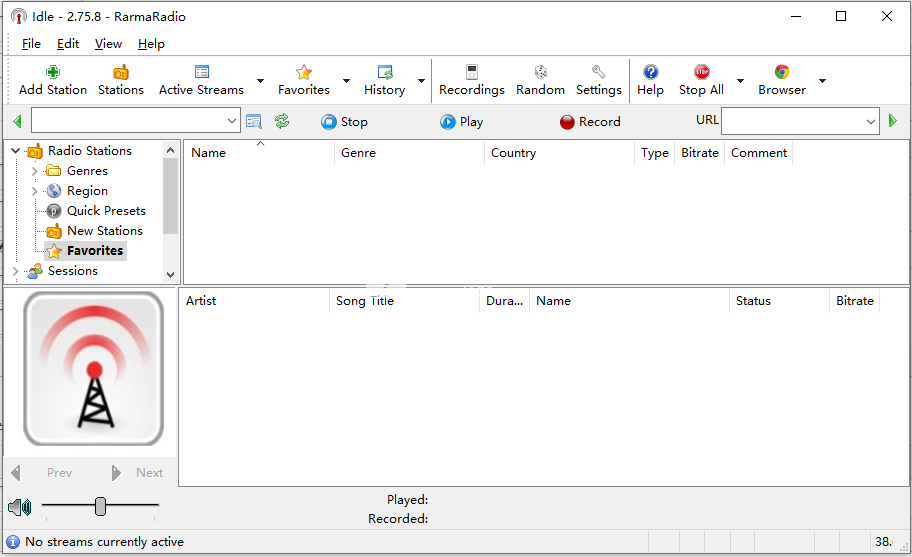Open the Edit menu
The height and width of the screenshot is (557, 912).
(67, 44)
